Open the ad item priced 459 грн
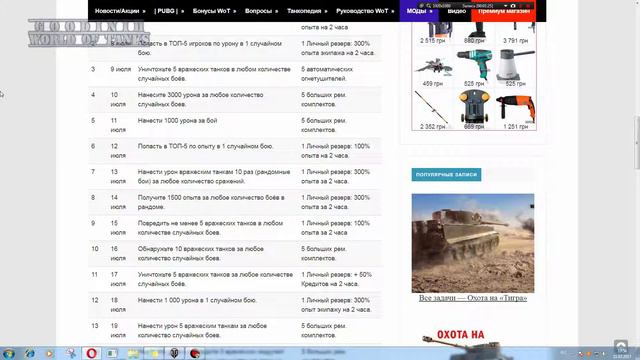The image size is (640, 360). coord(433,69)
